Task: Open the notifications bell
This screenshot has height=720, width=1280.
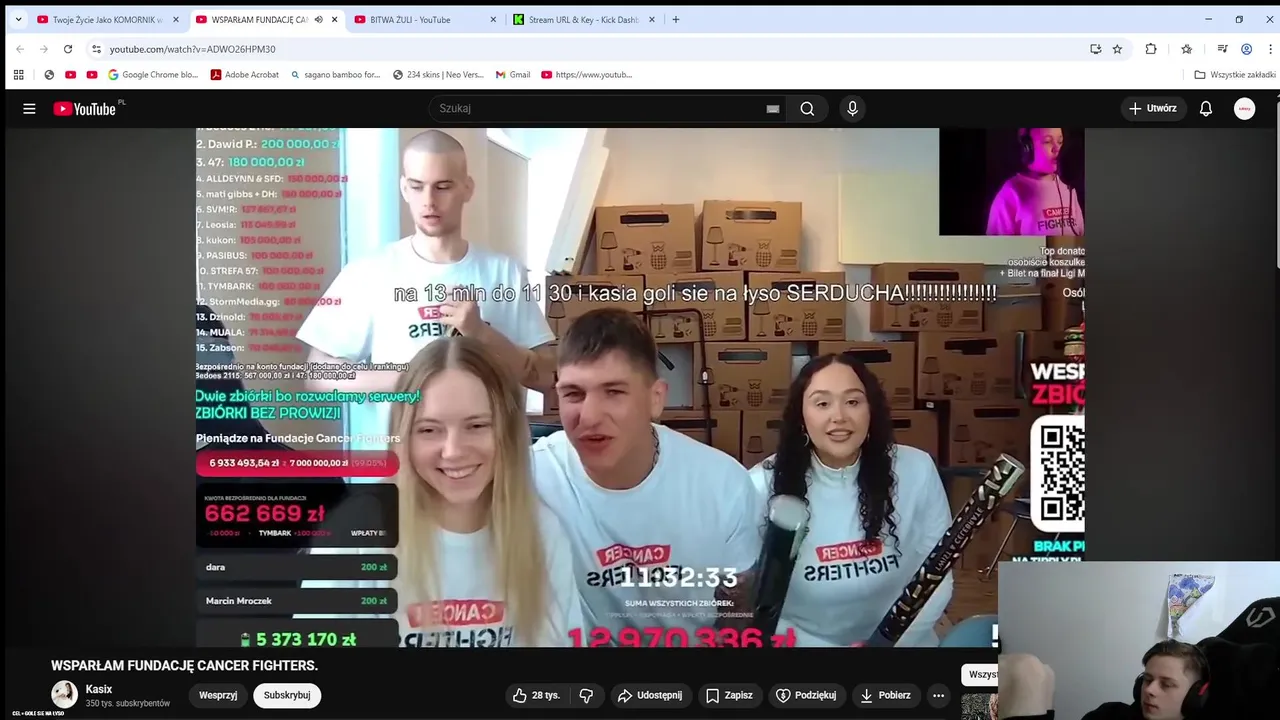Action: (1206, 109)
